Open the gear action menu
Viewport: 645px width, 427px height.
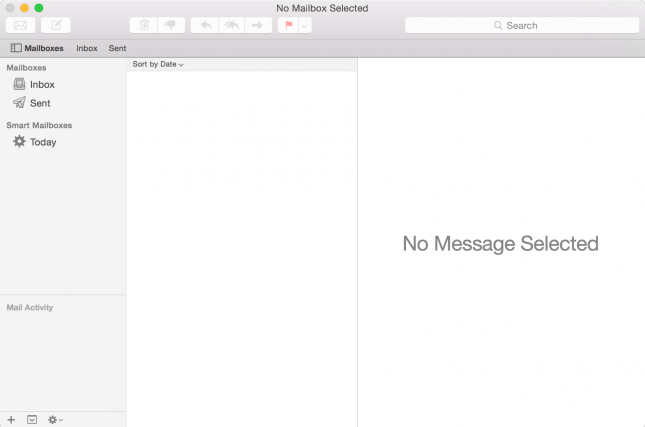click(x=55, y=420)
